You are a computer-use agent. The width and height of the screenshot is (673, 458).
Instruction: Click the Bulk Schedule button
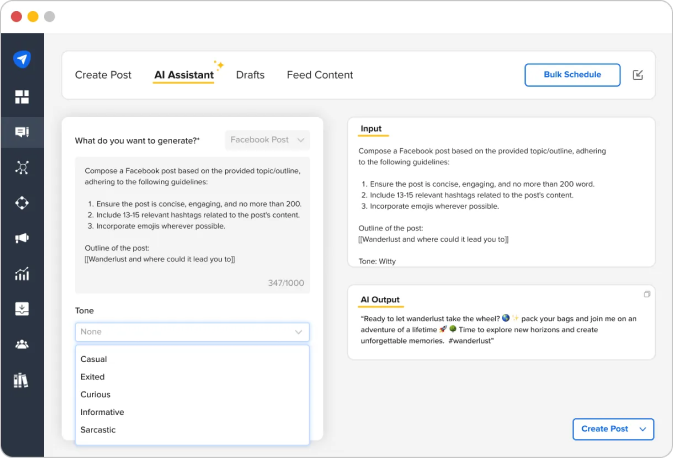coord(573,75)
